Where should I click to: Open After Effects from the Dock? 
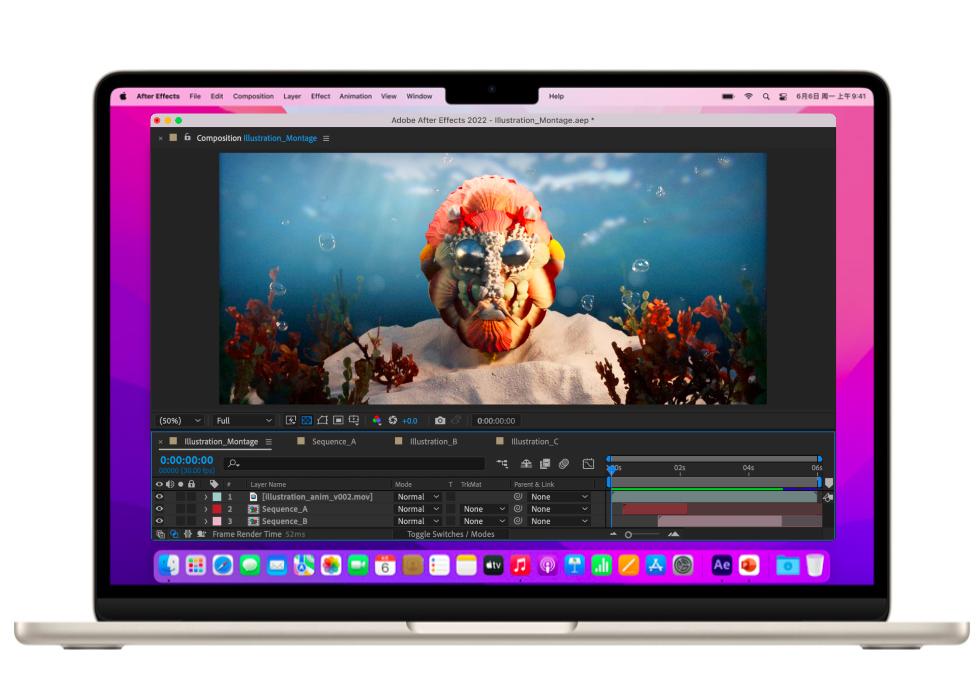tap(721, 565)
